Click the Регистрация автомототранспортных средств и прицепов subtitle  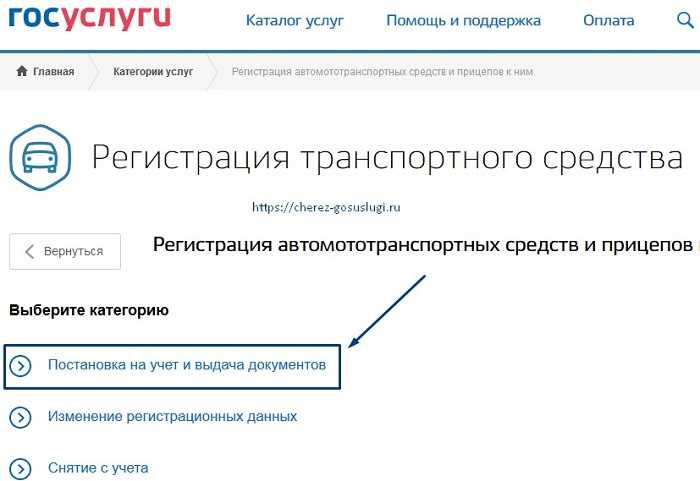click(x=423, y=245)
